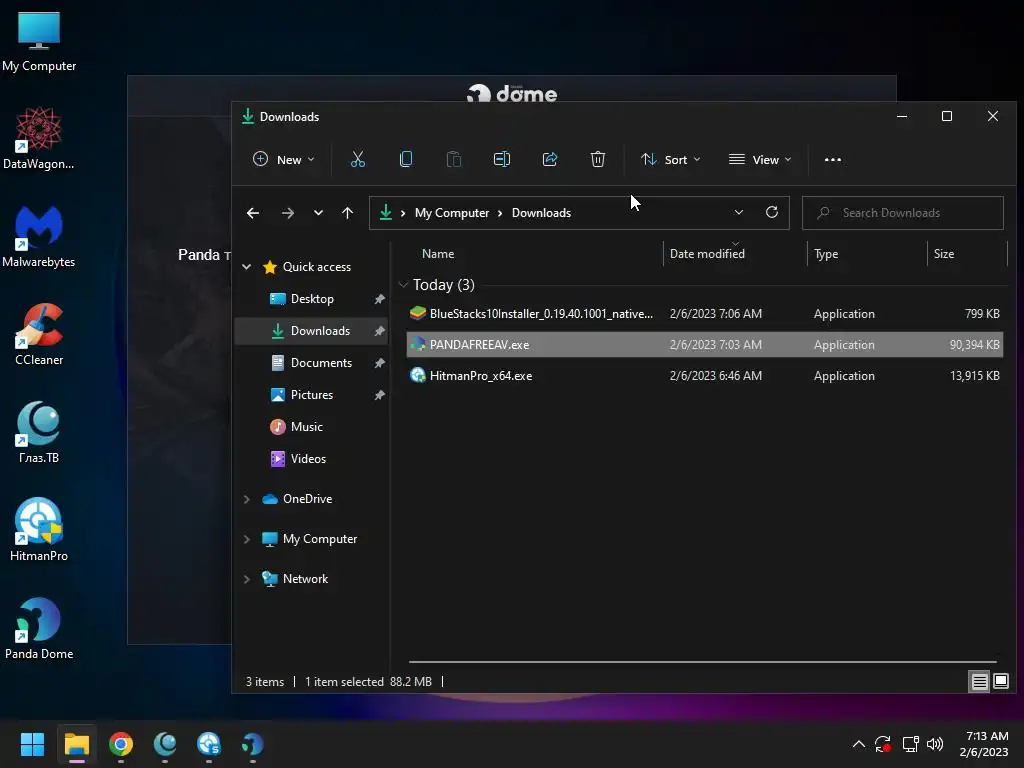This screenshot has width=1024, height=768.
Task: Collapse the Today group
Action: (404, 285)
